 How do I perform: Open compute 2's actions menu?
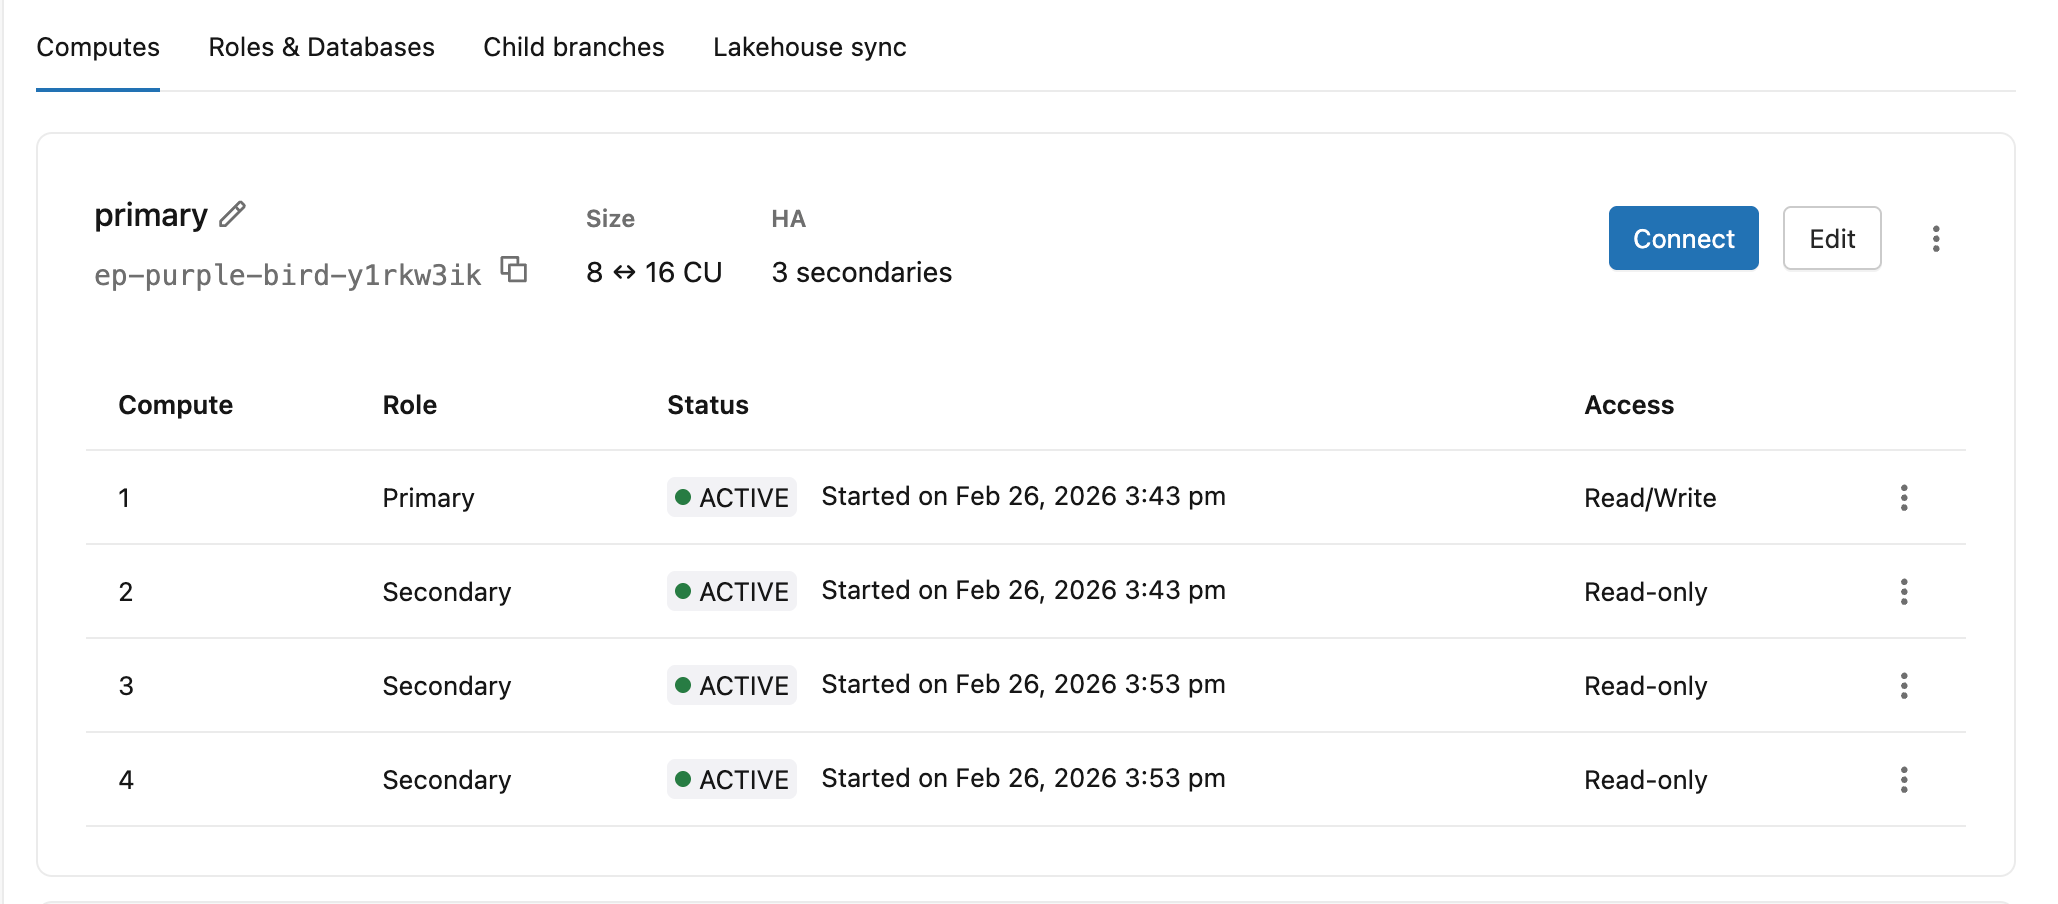click(x=1904, y=591)
